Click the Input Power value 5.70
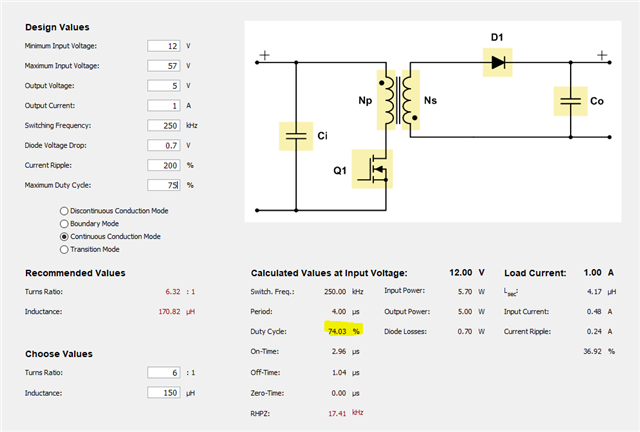The height and width of the screenshot is (432, 640). coord(465,292)
